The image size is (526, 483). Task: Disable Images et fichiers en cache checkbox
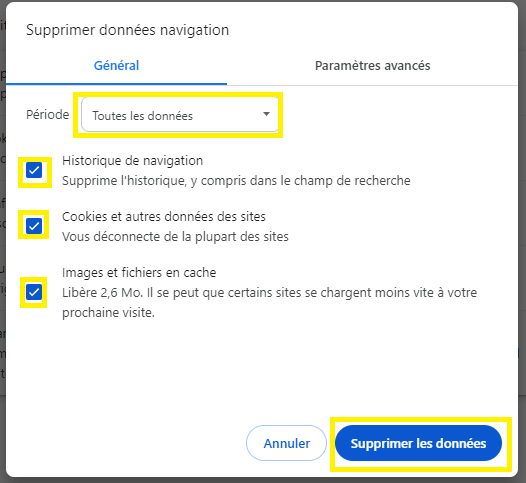34,292
